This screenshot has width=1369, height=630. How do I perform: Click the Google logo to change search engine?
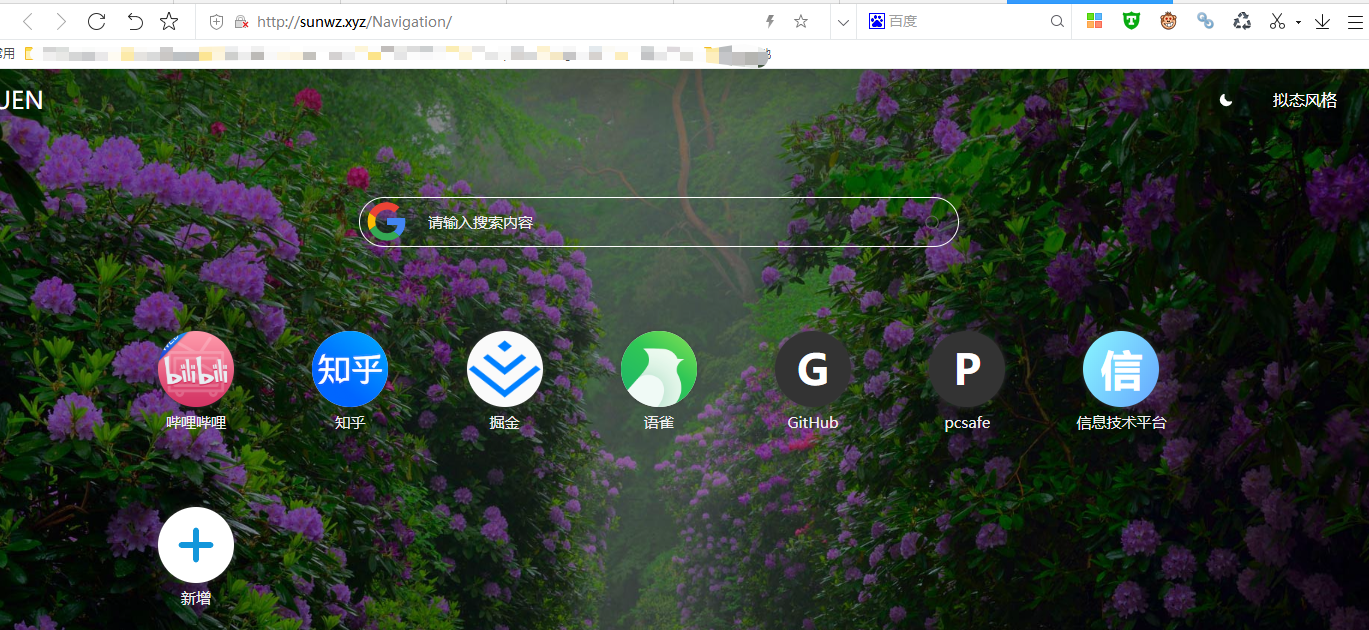(386, 222)
